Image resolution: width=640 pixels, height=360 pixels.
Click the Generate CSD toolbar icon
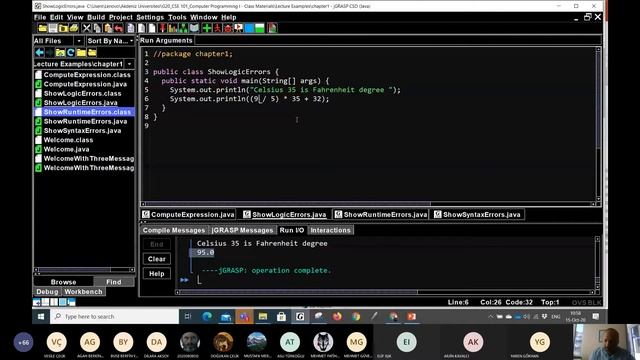(131, 28)
